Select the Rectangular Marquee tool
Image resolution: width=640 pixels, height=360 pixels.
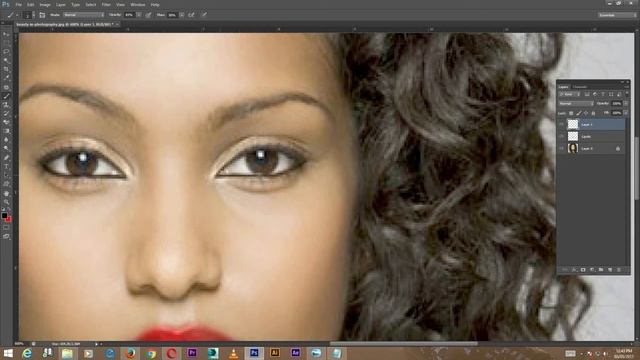(x=6, y=43)
